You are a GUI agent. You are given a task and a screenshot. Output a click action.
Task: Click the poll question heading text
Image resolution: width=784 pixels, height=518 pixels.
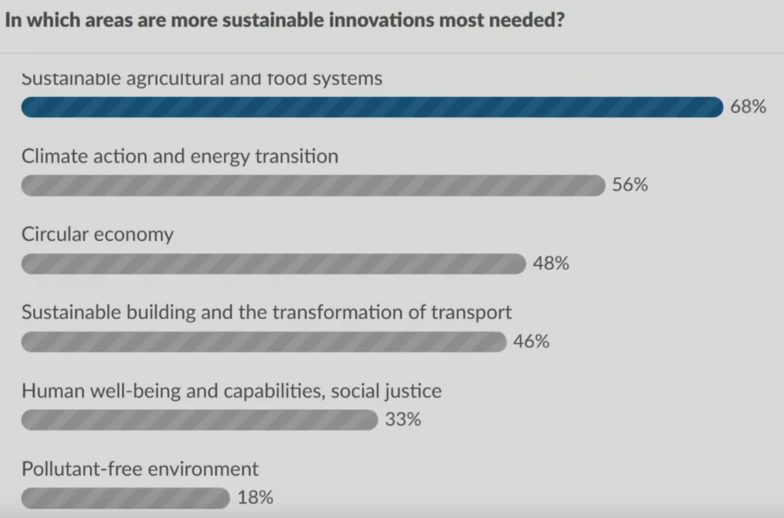pos(284,20)
